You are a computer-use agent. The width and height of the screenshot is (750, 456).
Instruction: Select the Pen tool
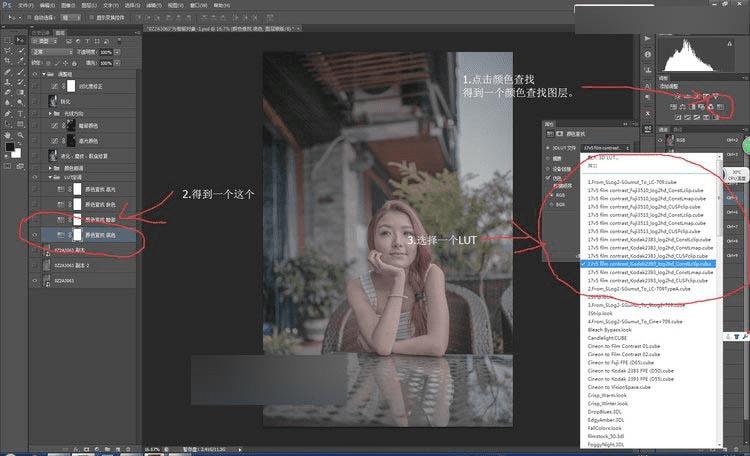(x=8, y=113)
